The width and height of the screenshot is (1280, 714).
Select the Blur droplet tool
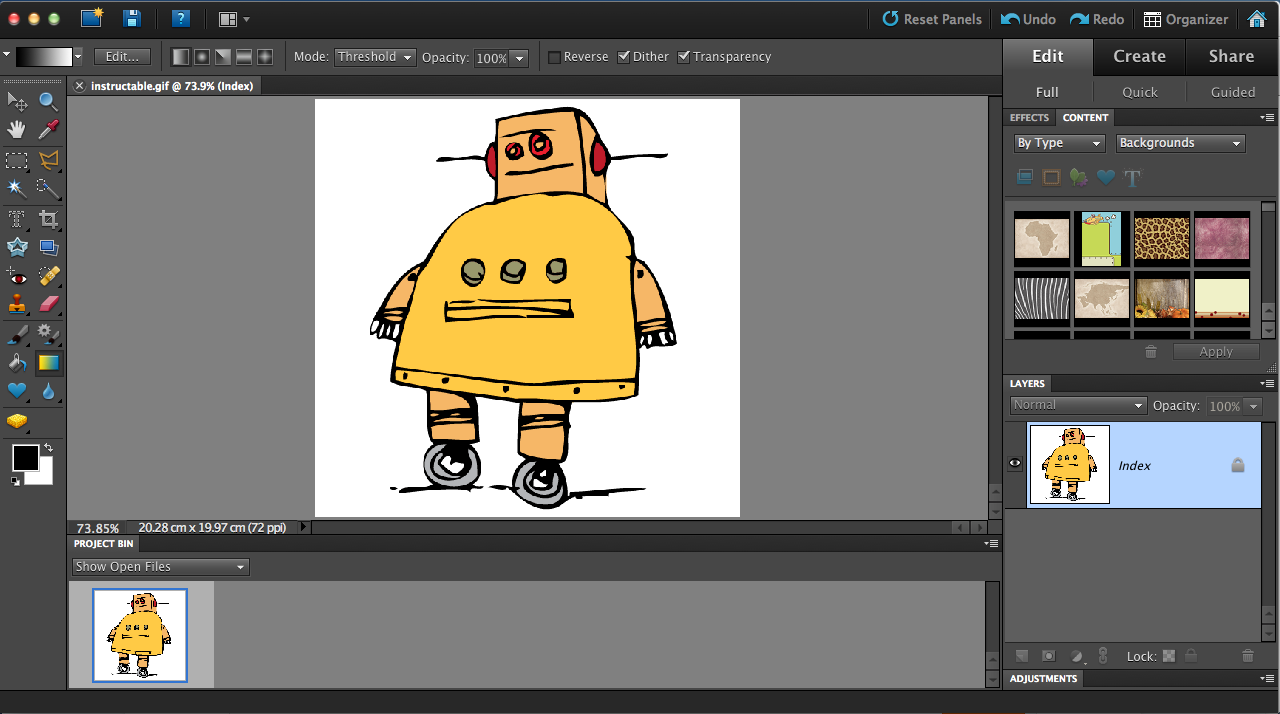click(48, 391)
